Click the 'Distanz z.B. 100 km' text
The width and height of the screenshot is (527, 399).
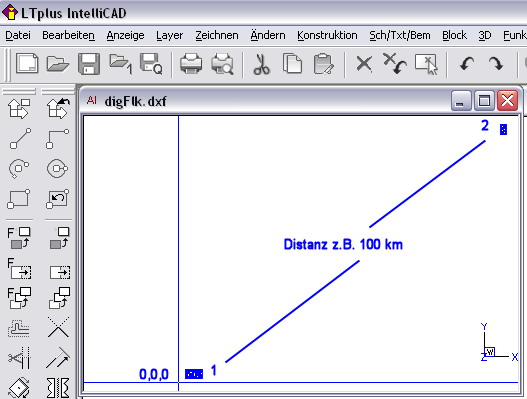[x=343, y=244]
